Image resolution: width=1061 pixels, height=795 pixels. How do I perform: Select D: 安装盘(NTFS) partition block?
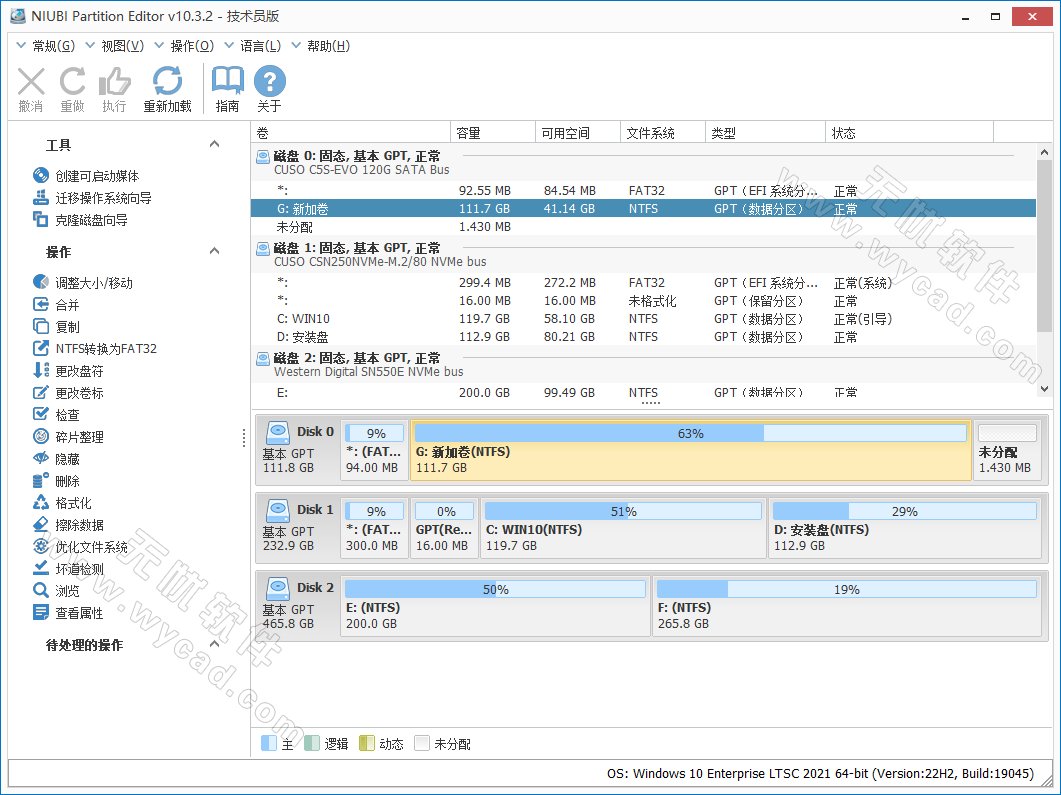[x=905, y=528]
